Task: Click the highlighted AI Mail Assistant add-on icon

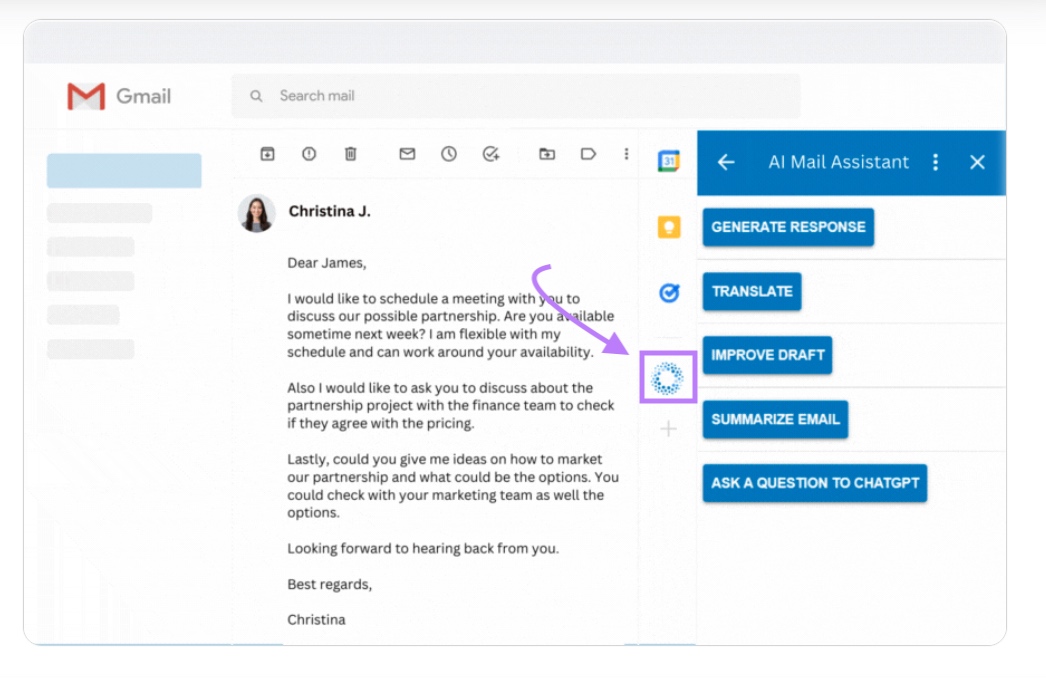Action: [x=668, y=378]
